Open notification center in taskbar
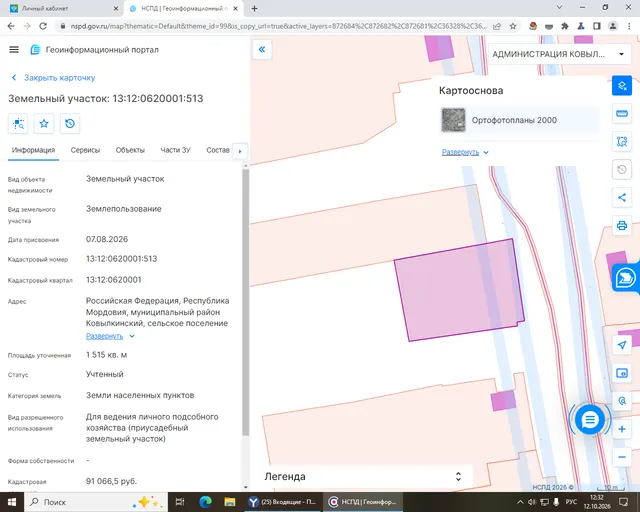 point(623,502)
